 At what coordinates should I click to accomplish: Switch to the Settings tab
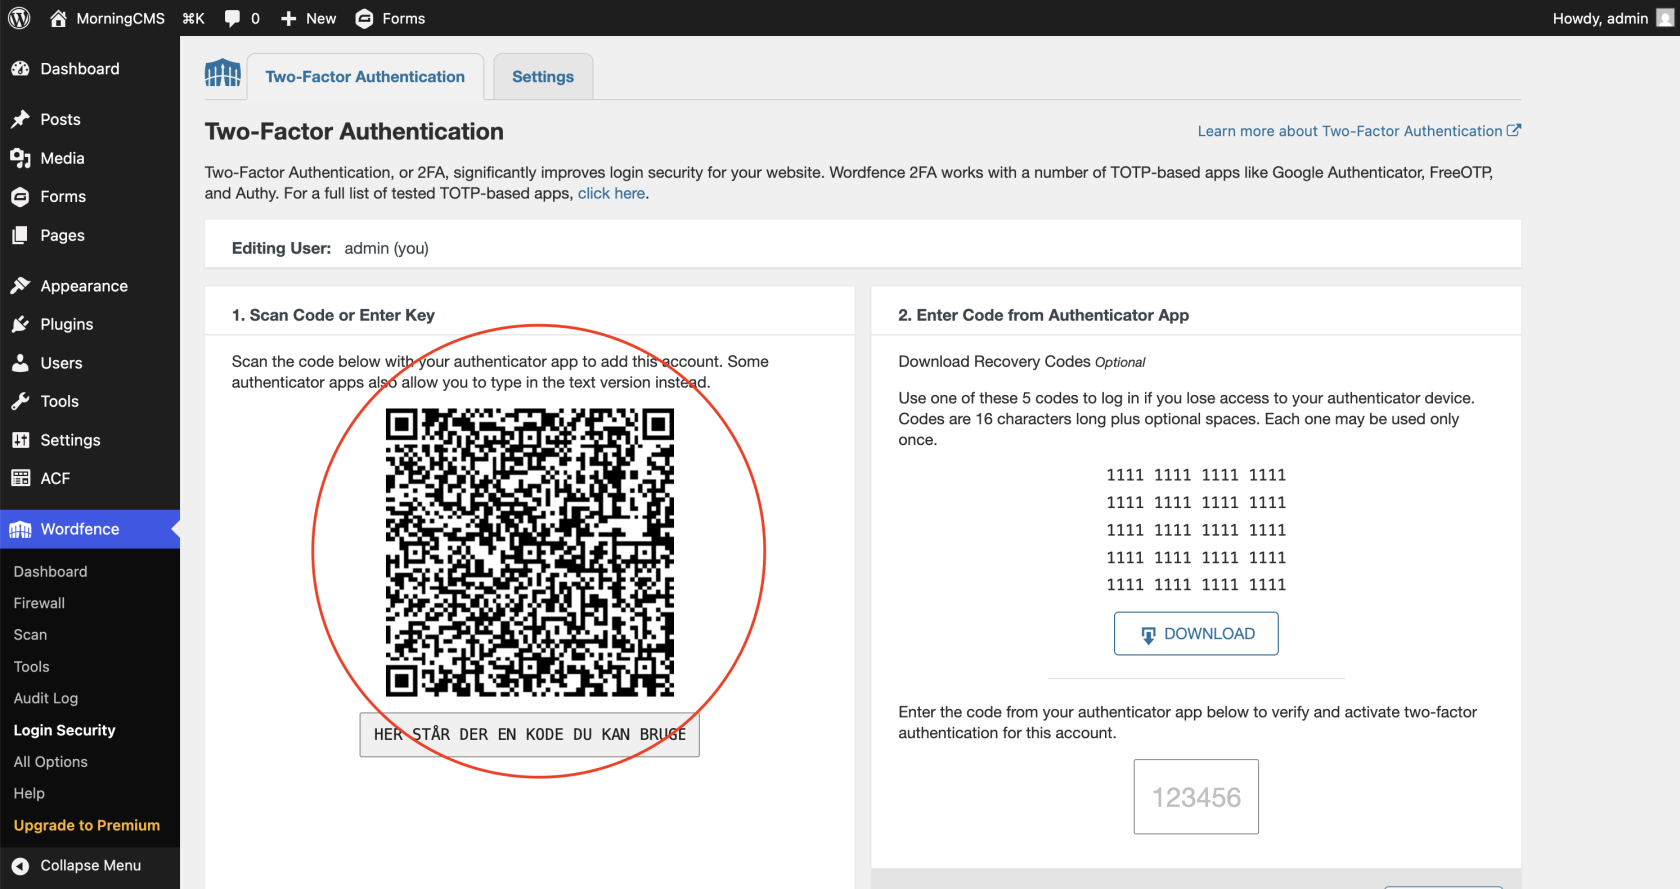pyautogui.click(x=543, y=77)
